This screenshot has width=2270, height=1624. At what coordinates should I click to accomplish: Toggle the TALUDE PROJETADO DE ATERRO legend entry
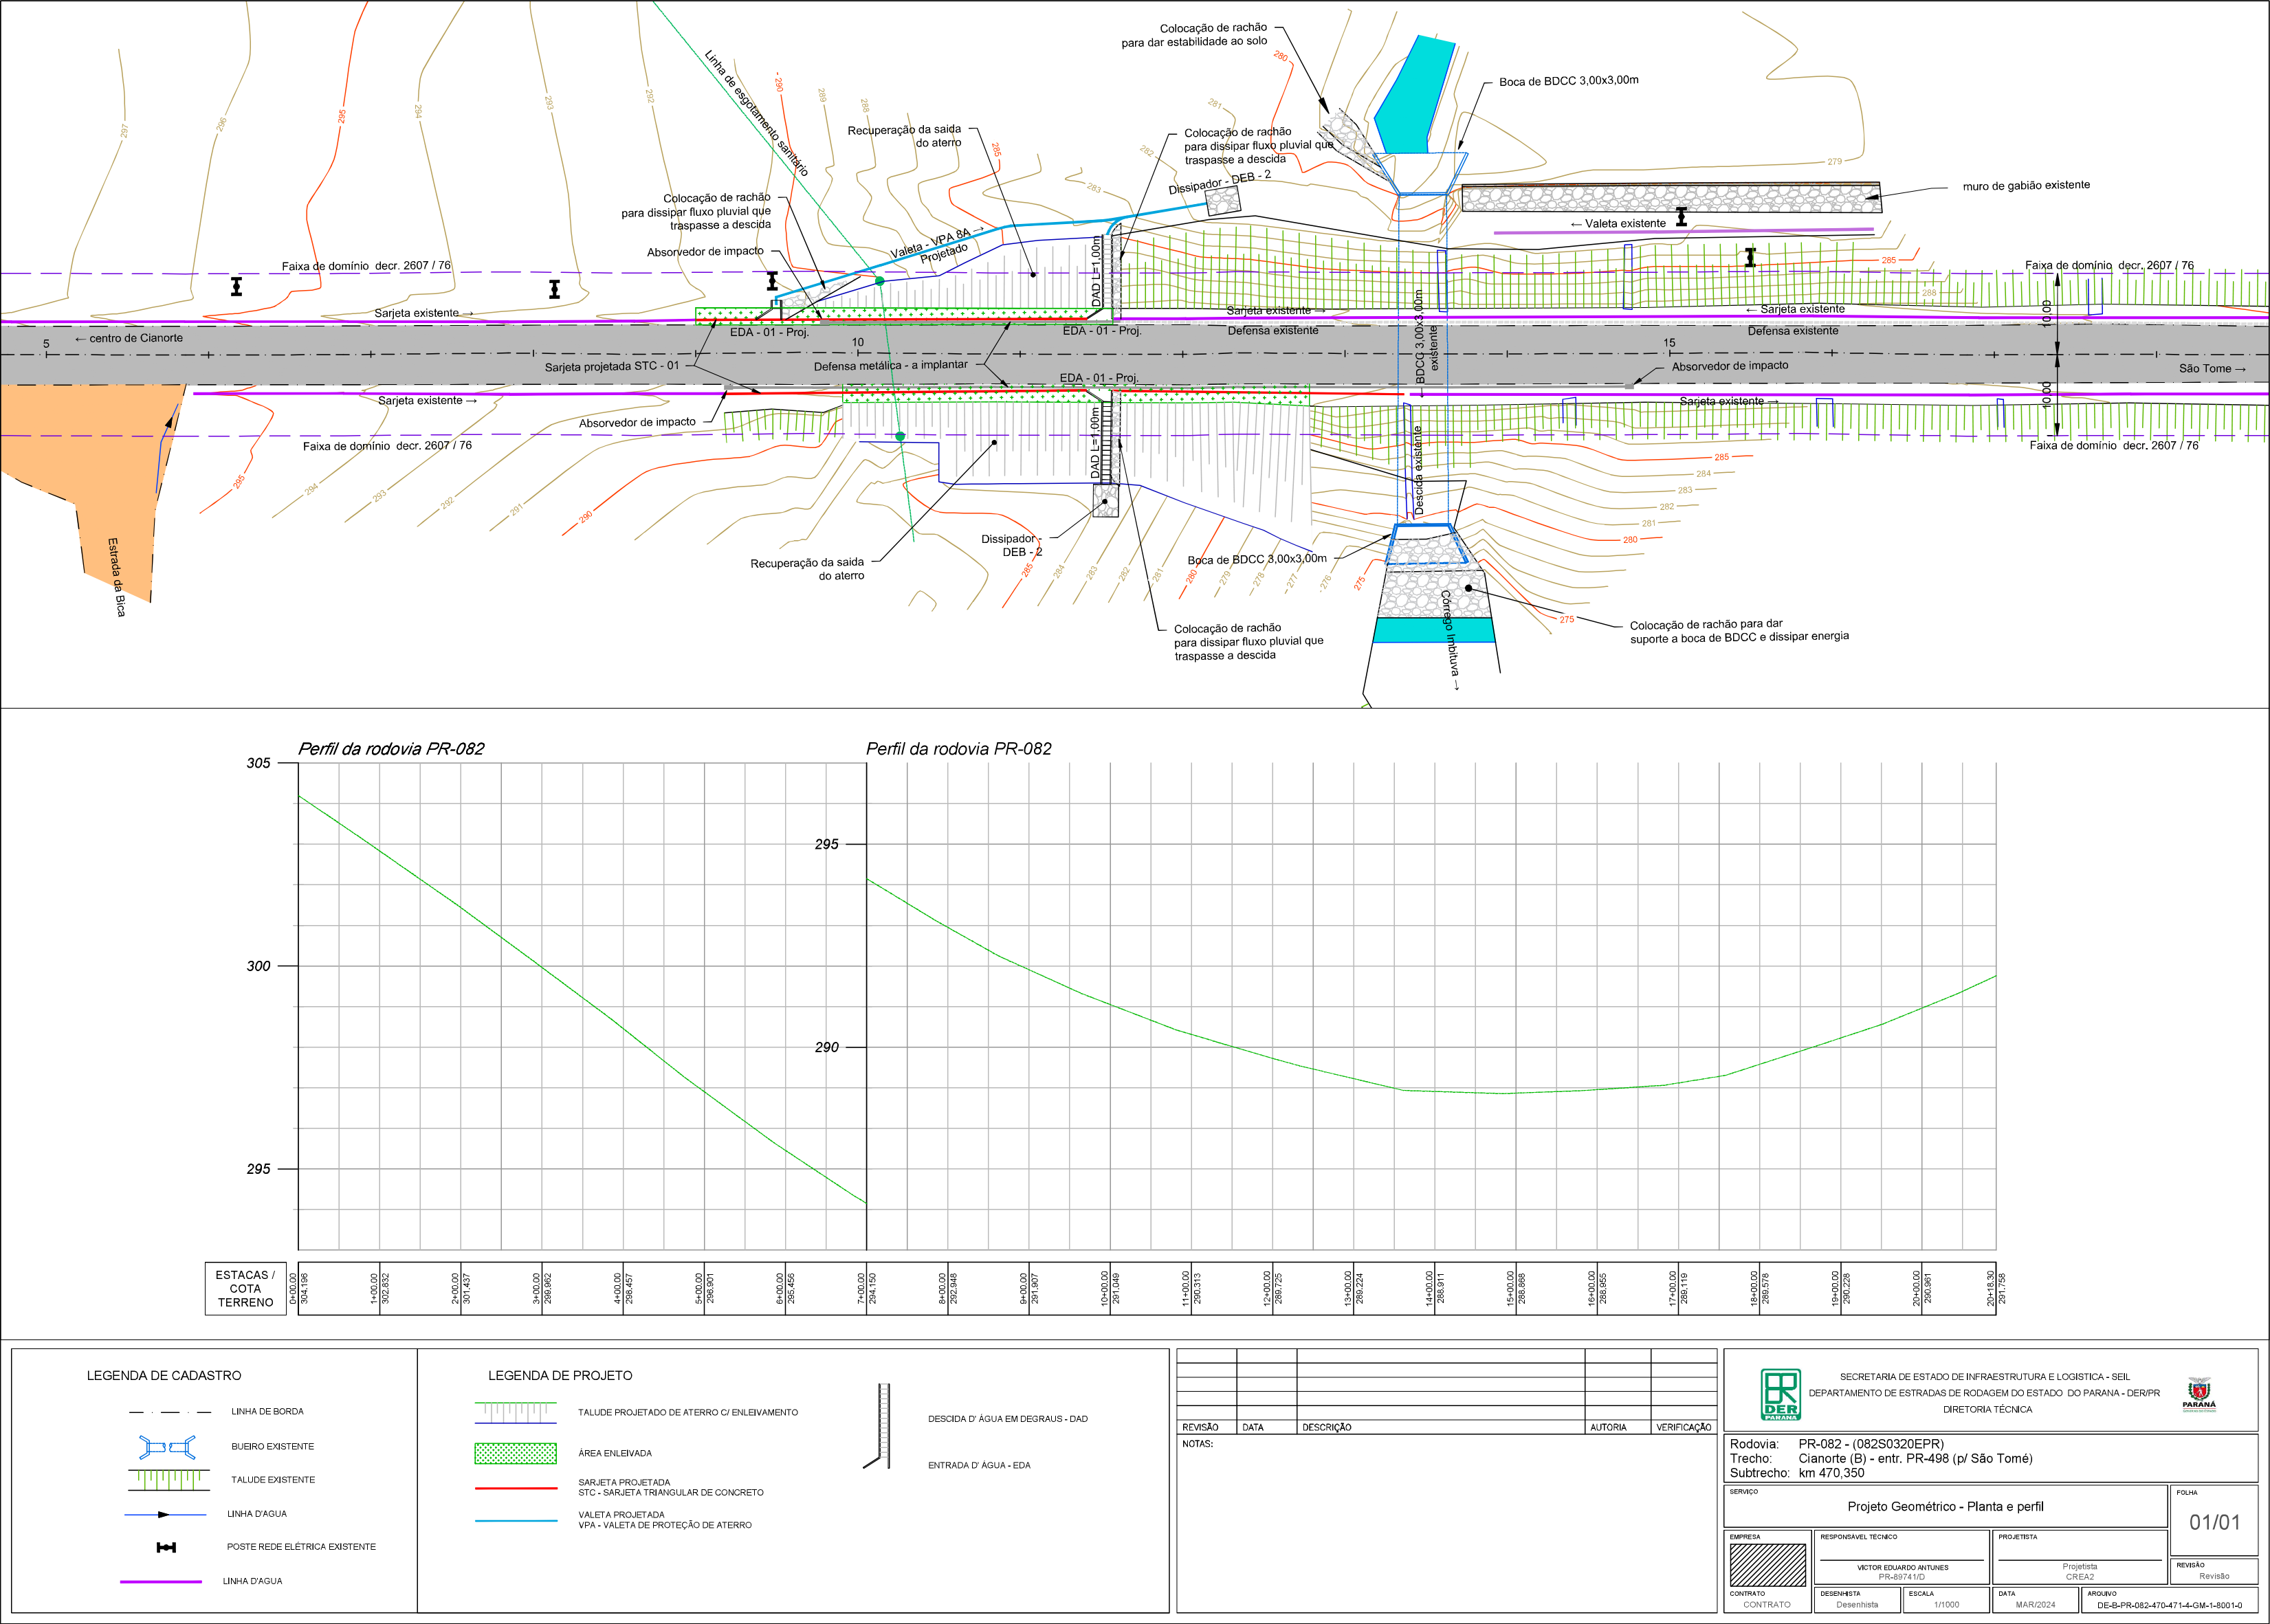click(x=515, y=1413)
